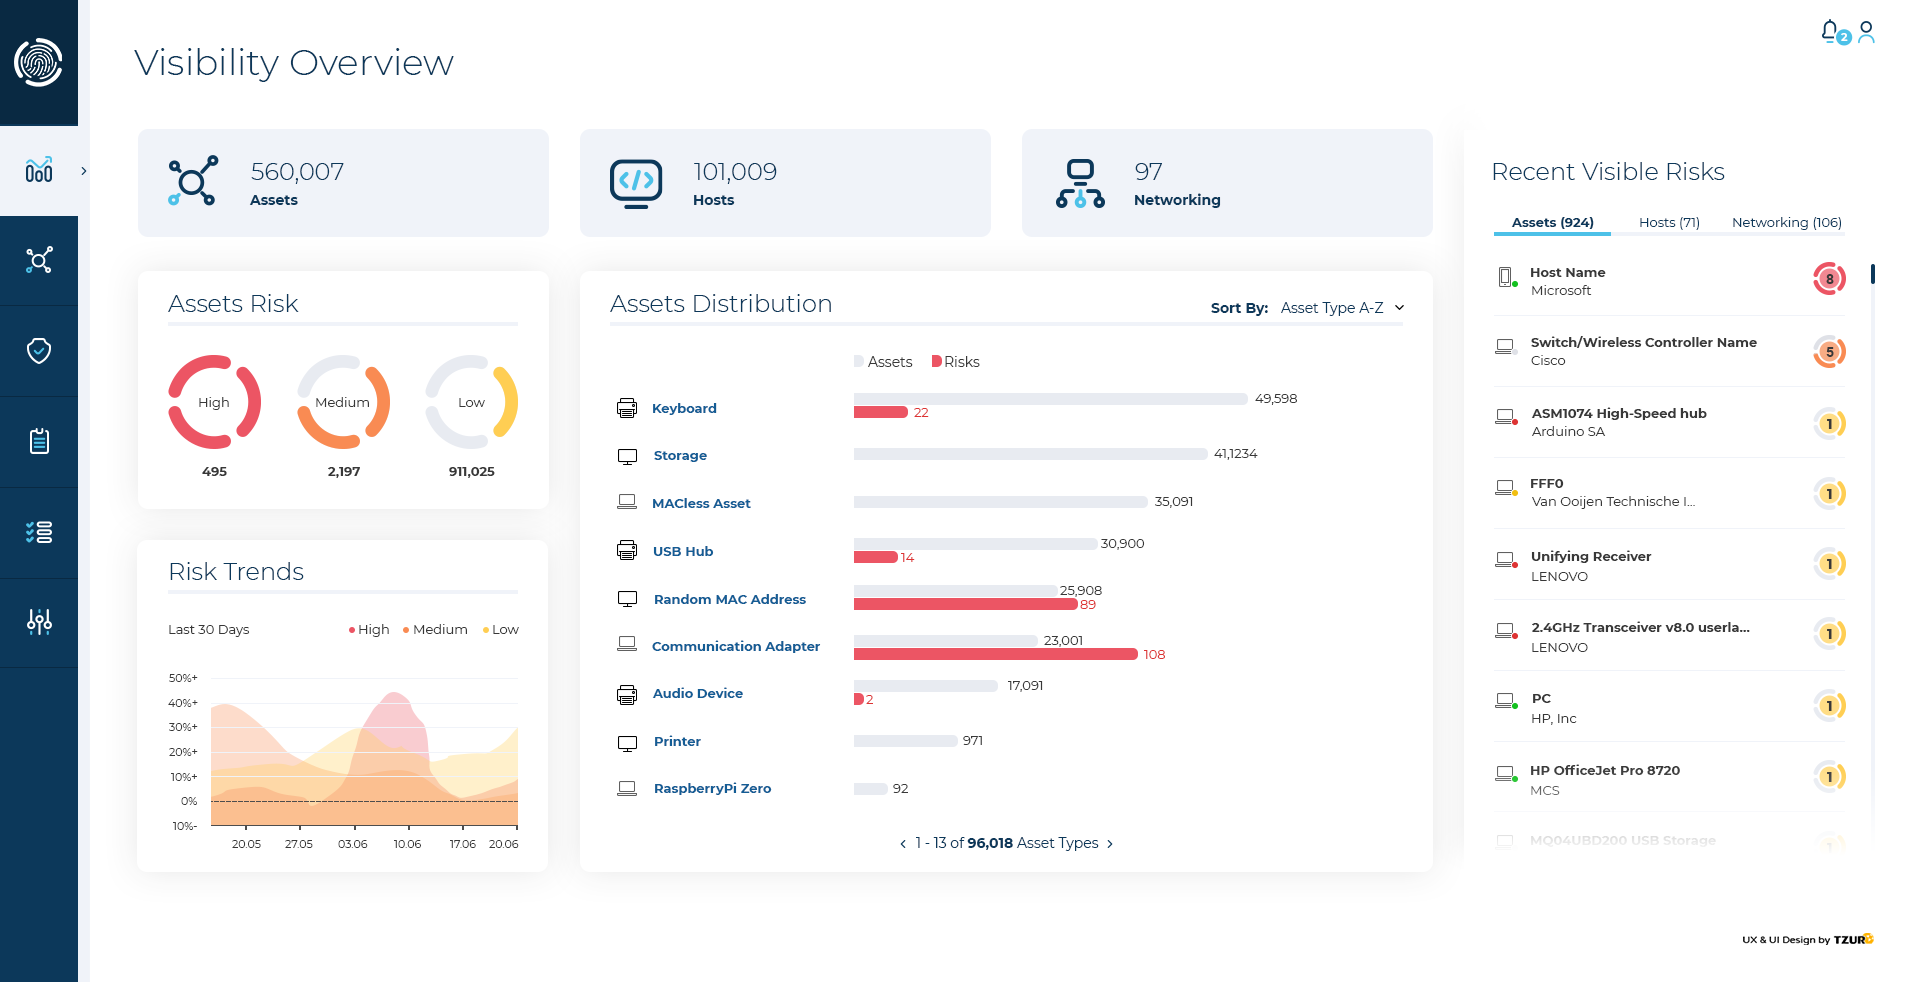Click the Storage row monitor icon
The image size is (1920, 982).
(x=627, y=456)
